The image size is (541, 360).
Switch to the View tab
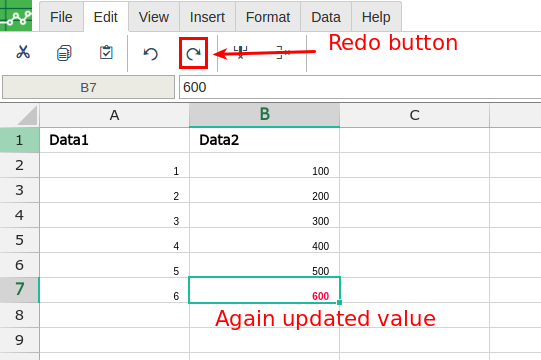[x=154, y=17]
